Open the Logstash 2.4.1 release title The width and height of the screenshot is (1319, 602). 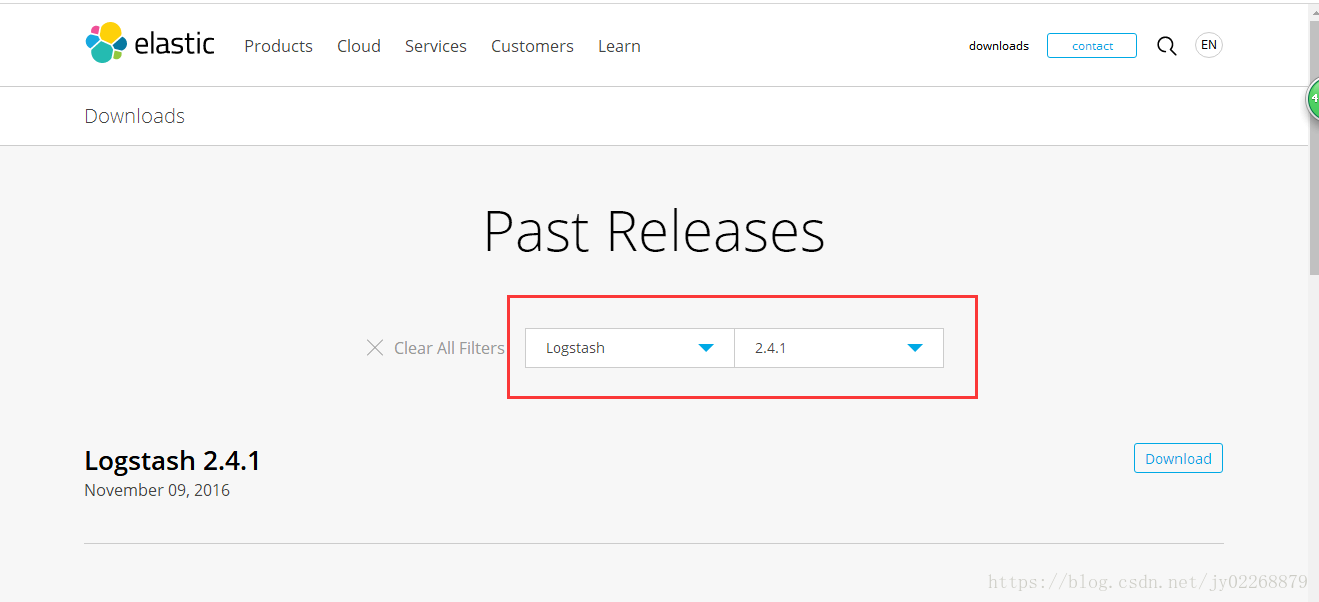coord(172,460)
